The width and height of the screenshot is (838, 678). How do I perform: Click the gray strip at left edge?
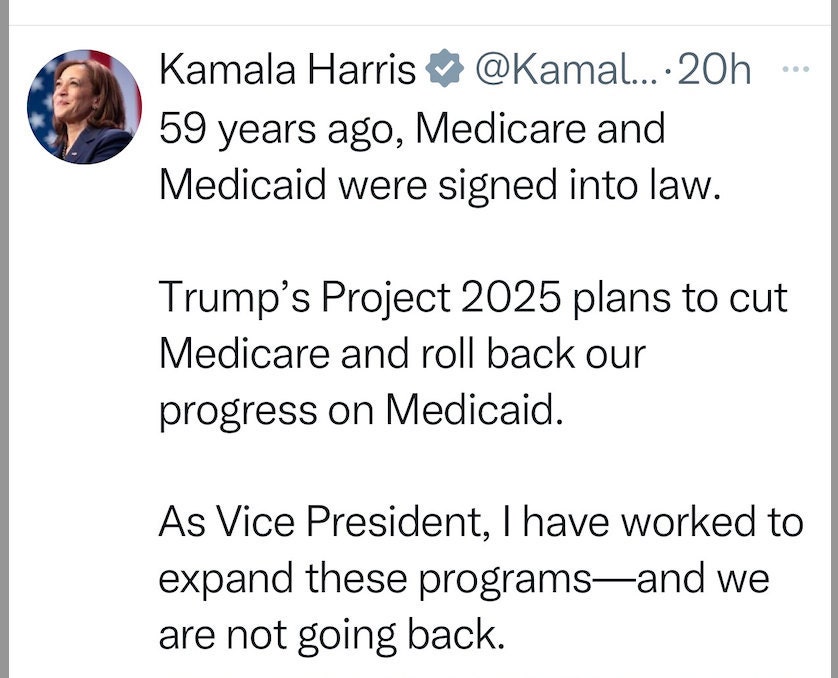point(4,339)
